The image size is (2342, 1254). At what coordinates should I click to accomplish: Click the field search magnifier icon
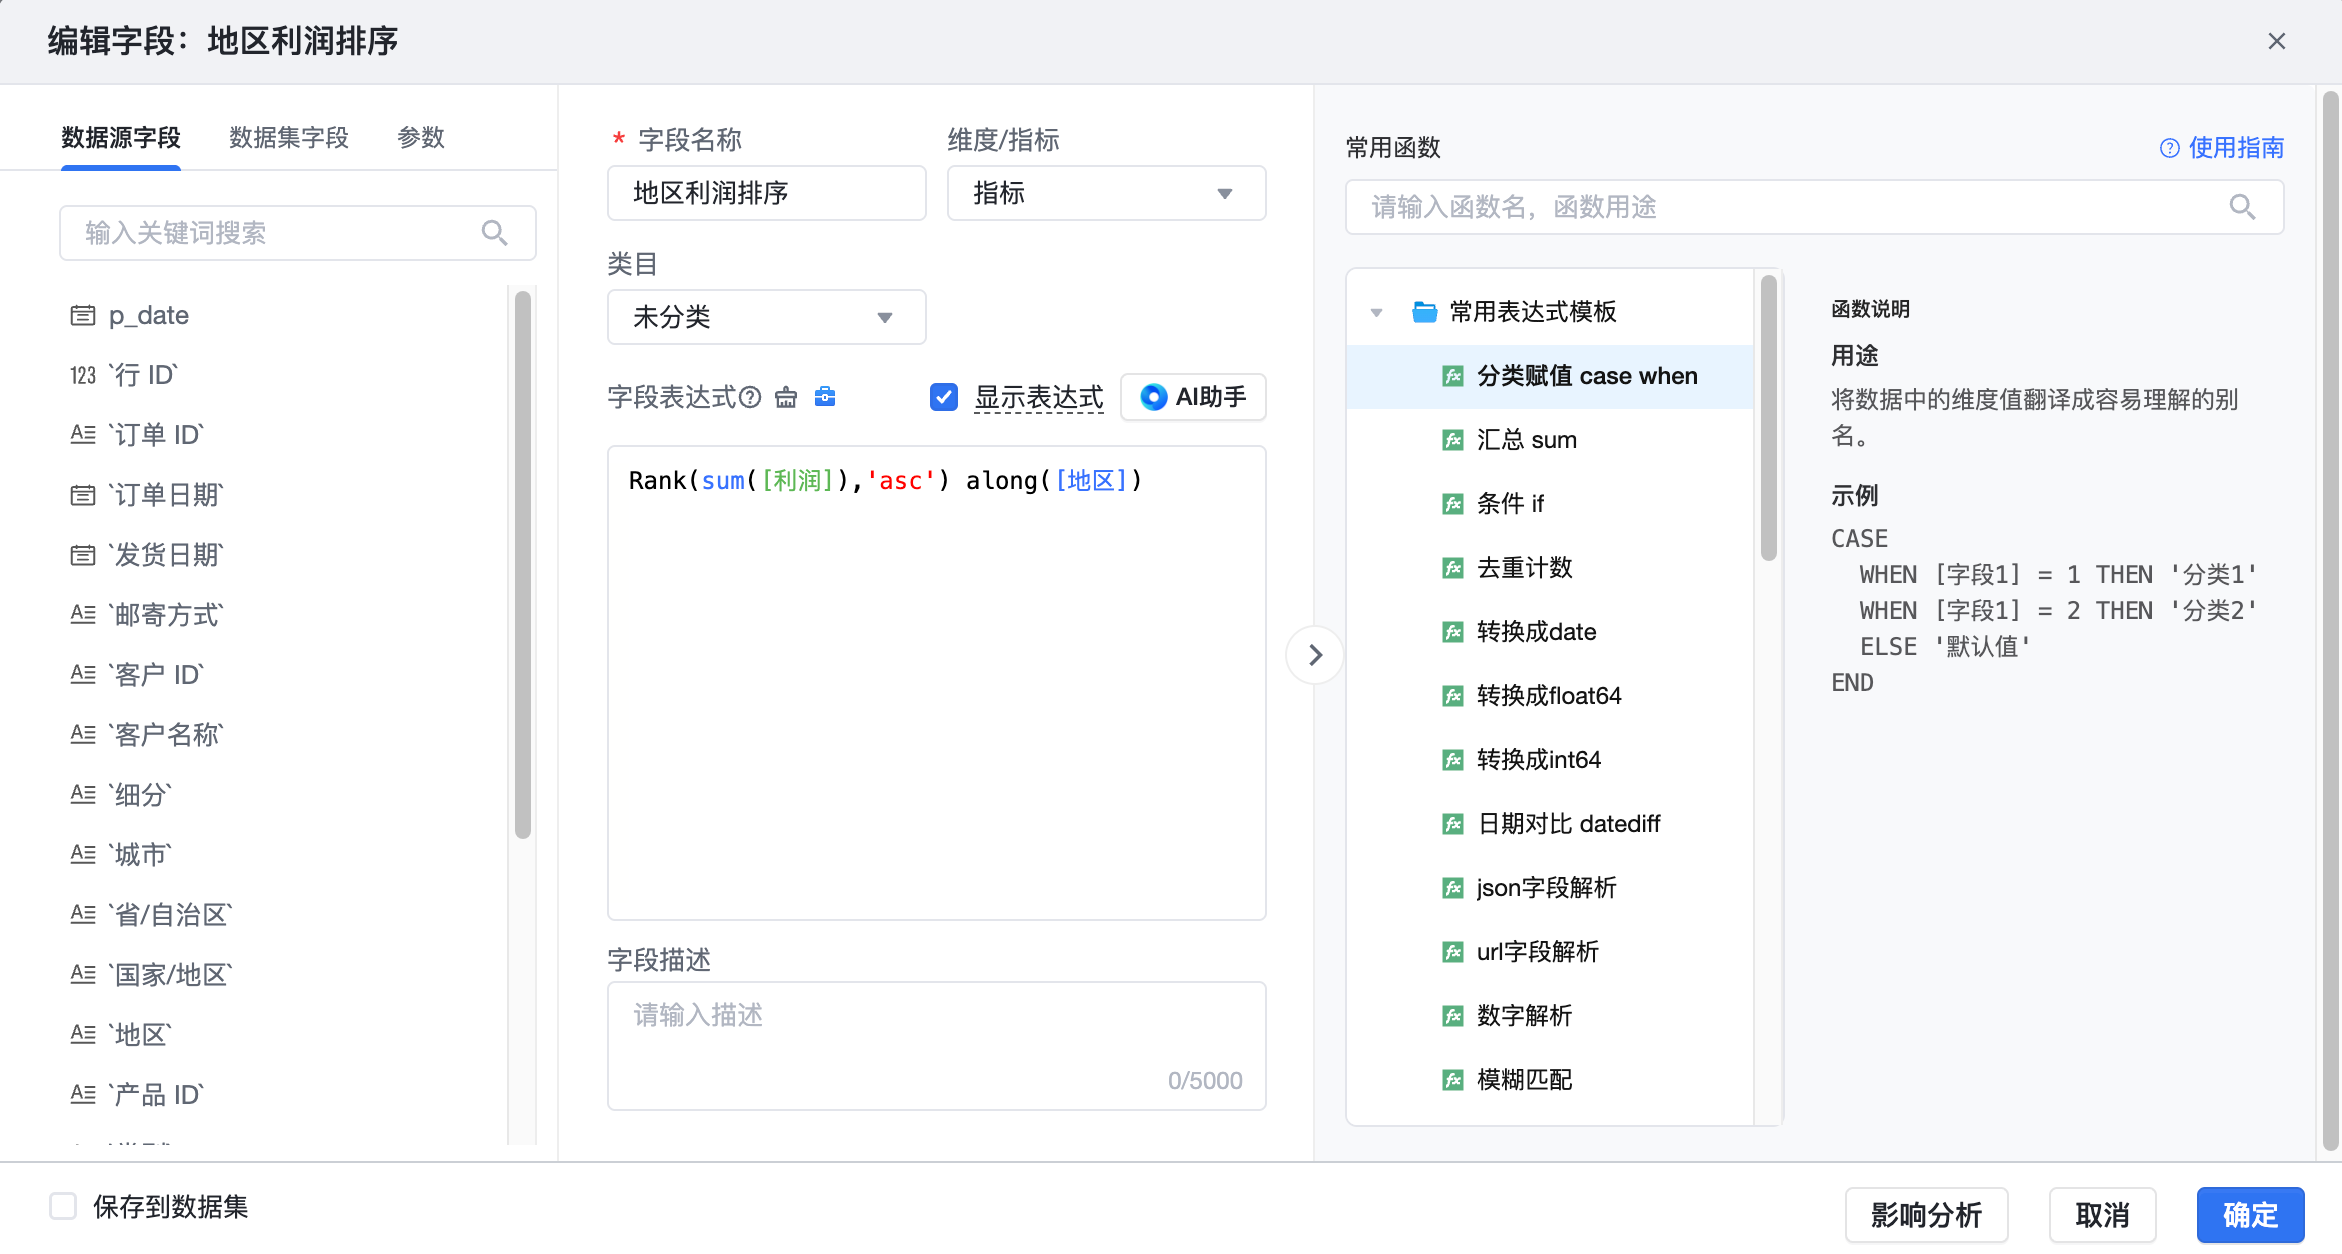494,233
